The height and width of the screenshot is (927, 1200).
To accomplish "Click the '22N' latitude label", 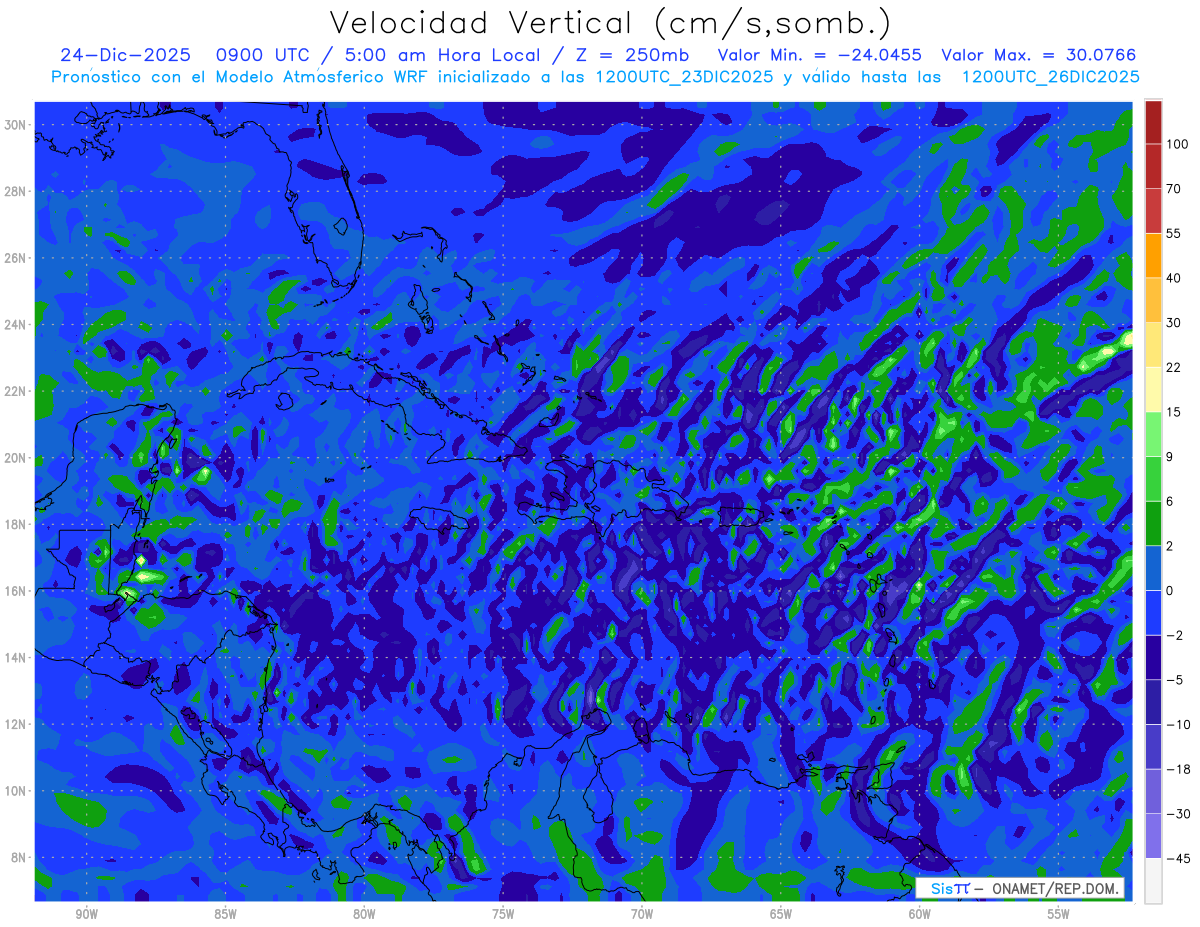I will (16, 391).
